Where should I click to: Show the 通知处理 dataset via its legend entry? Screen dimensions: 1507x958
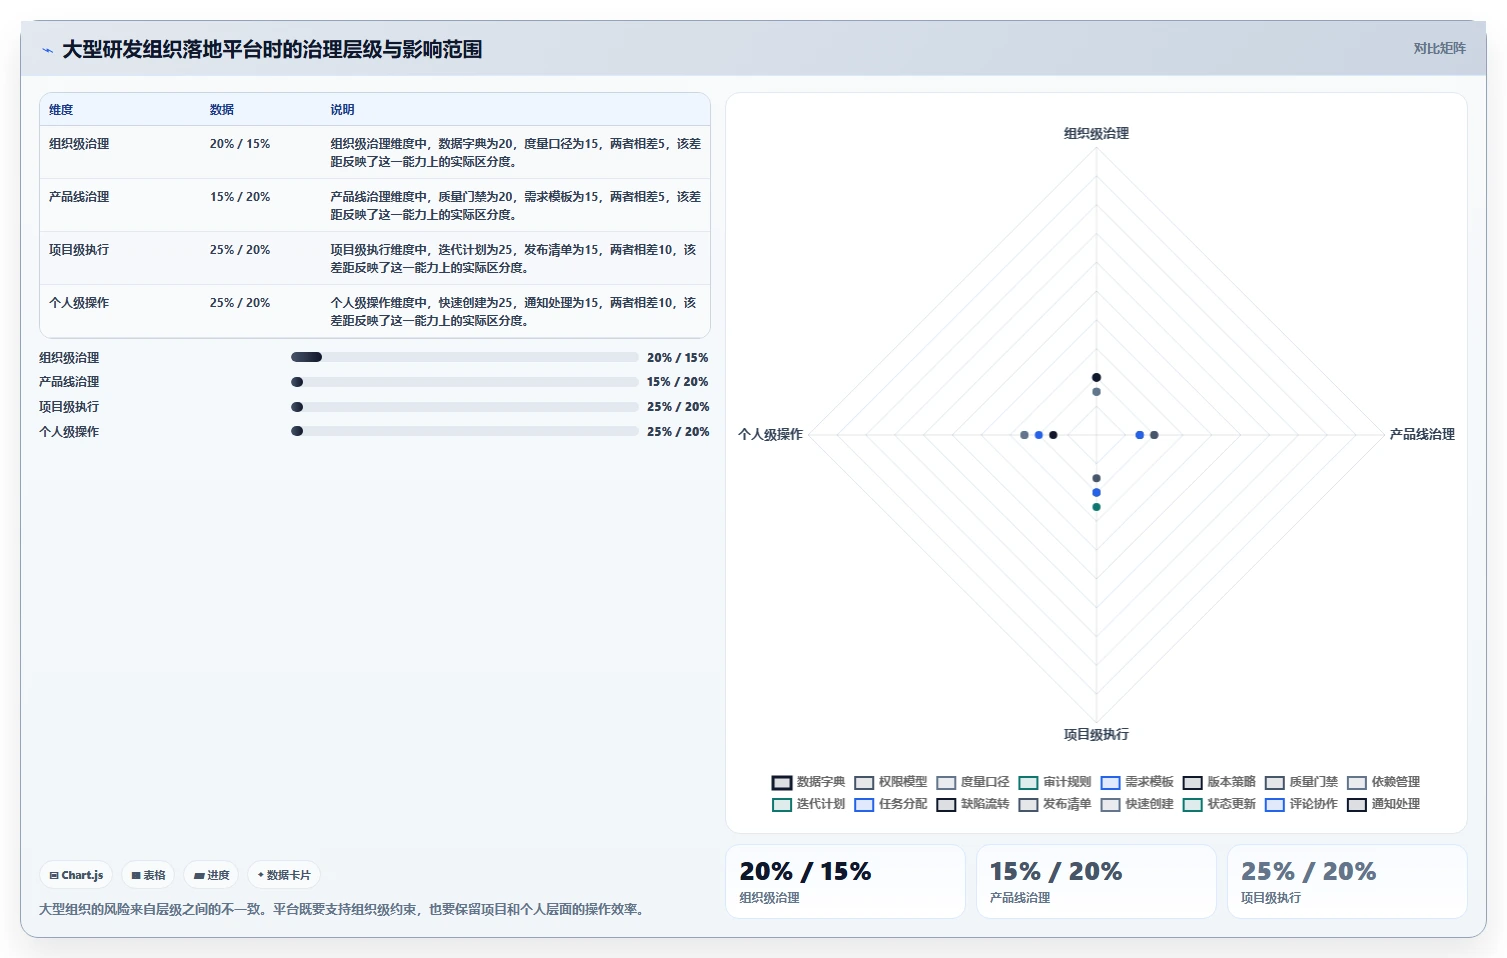point(1382,804)
